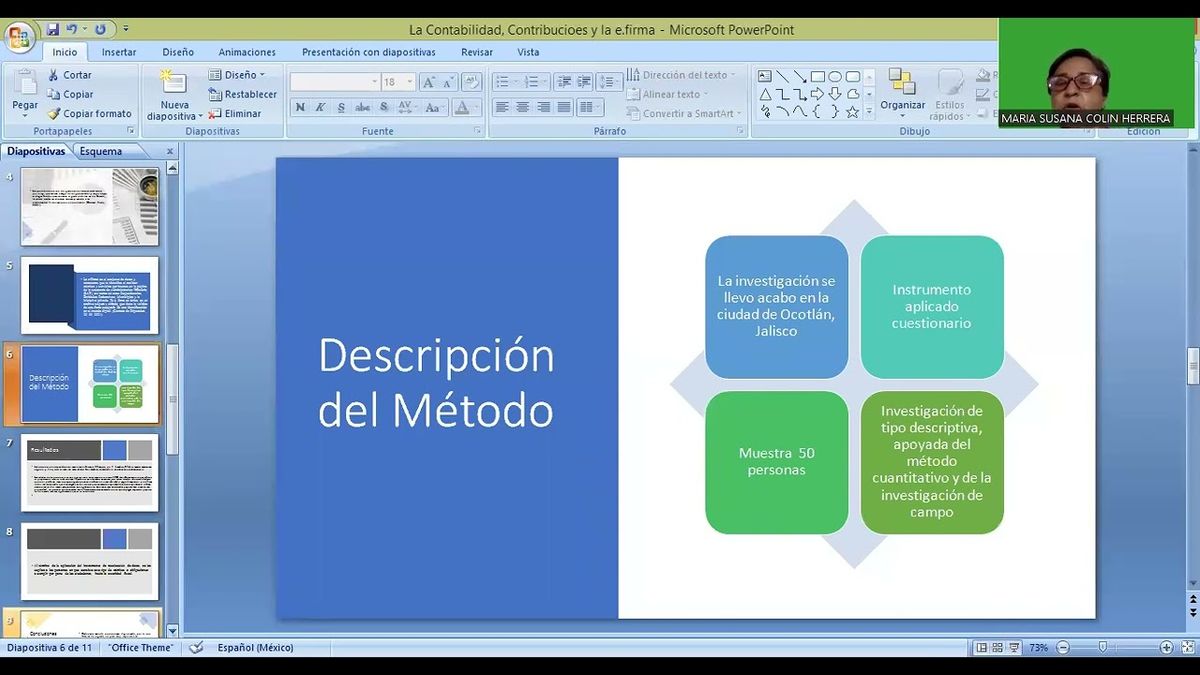Open Dirección del texto dropdown
Screen dimensions: 1200x675
(681, 75)
